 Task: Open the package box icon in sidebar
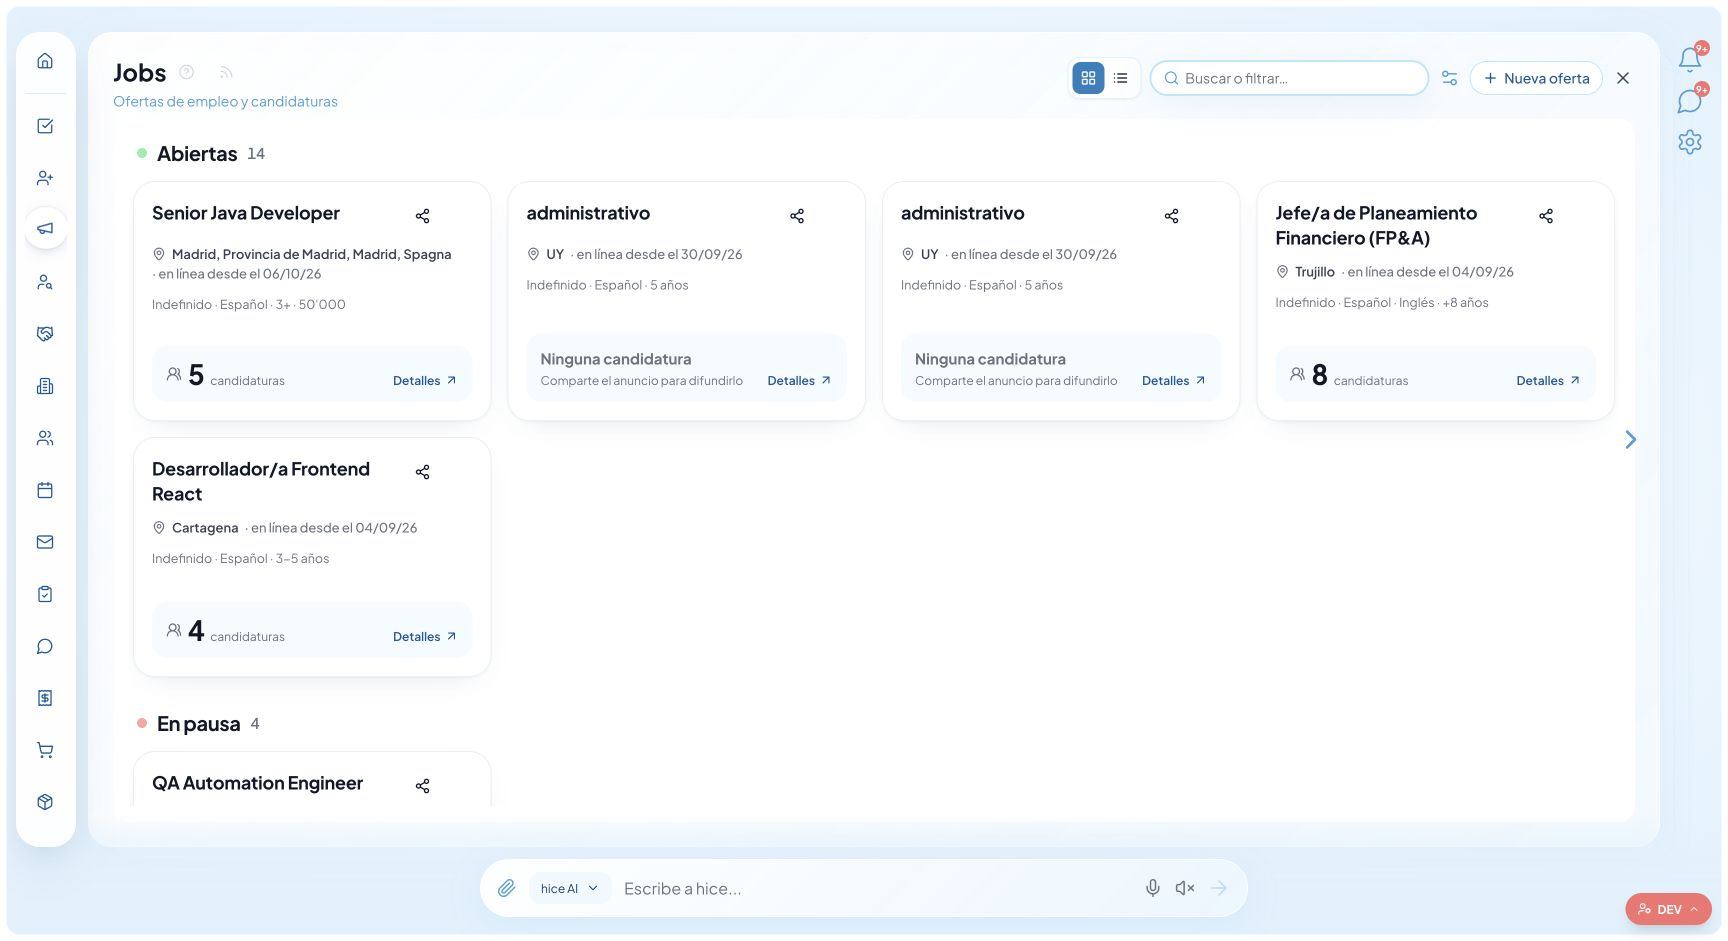point(45,802)
